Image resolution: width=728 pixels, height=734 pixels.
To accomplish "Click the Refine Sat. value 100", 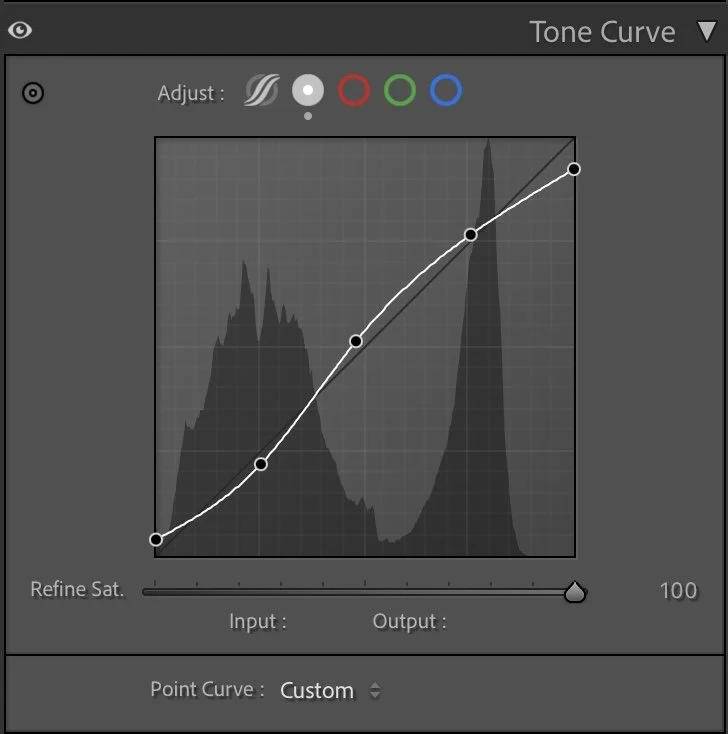I will point(678,591).
